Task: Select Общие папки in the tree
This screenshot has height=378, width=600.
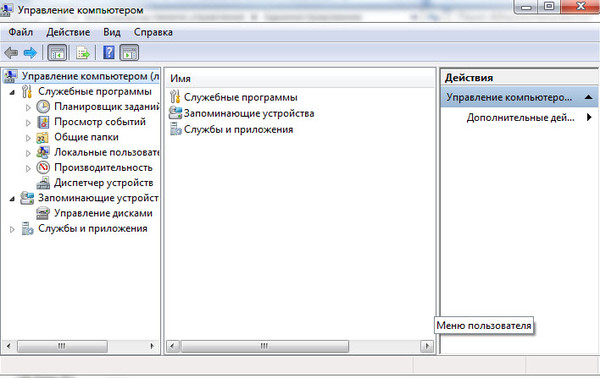Action: tap(86, 137)
